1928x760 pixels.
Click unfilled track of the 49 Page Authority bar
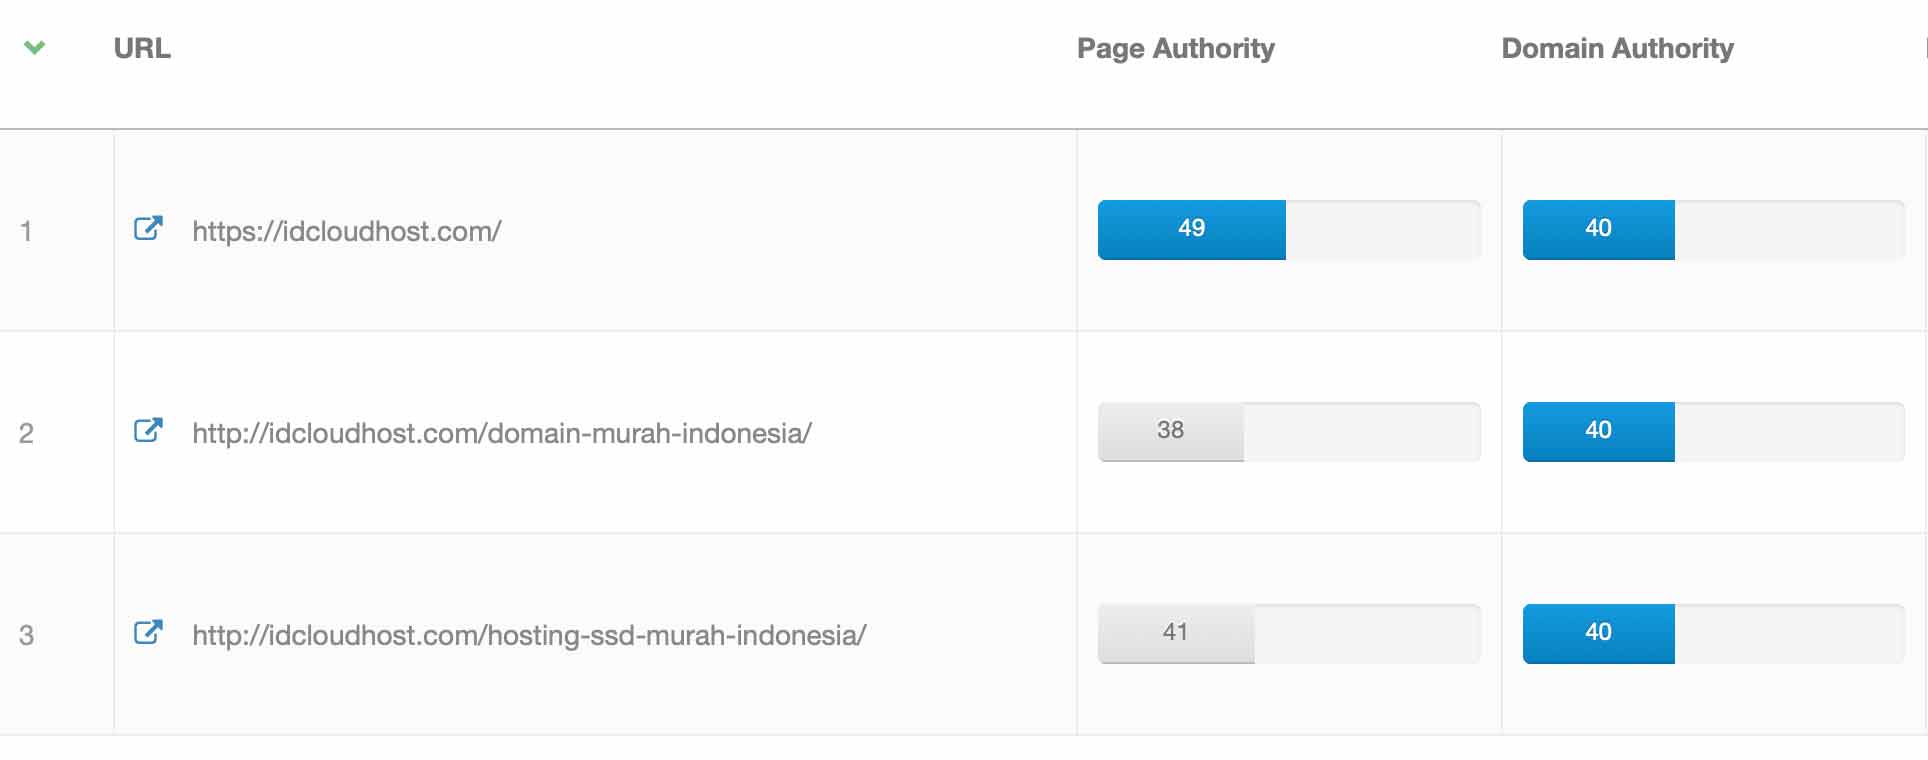[1382, 229]
